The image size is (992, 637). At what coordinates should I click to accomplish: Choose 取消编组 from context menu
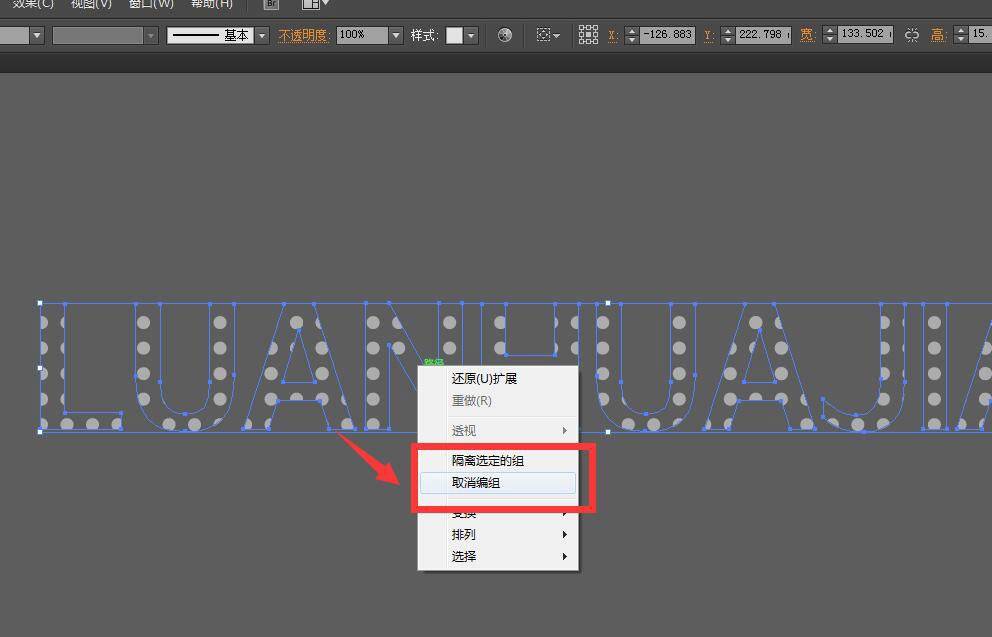[476, 483]
